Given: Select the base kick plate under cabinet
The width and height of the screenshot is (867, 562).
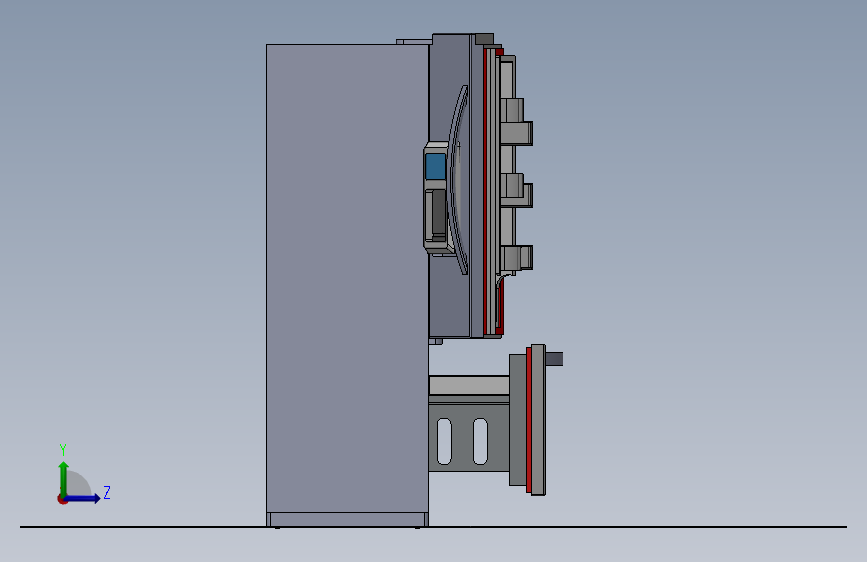Looking at the screenshot, I should coord(347,519).
